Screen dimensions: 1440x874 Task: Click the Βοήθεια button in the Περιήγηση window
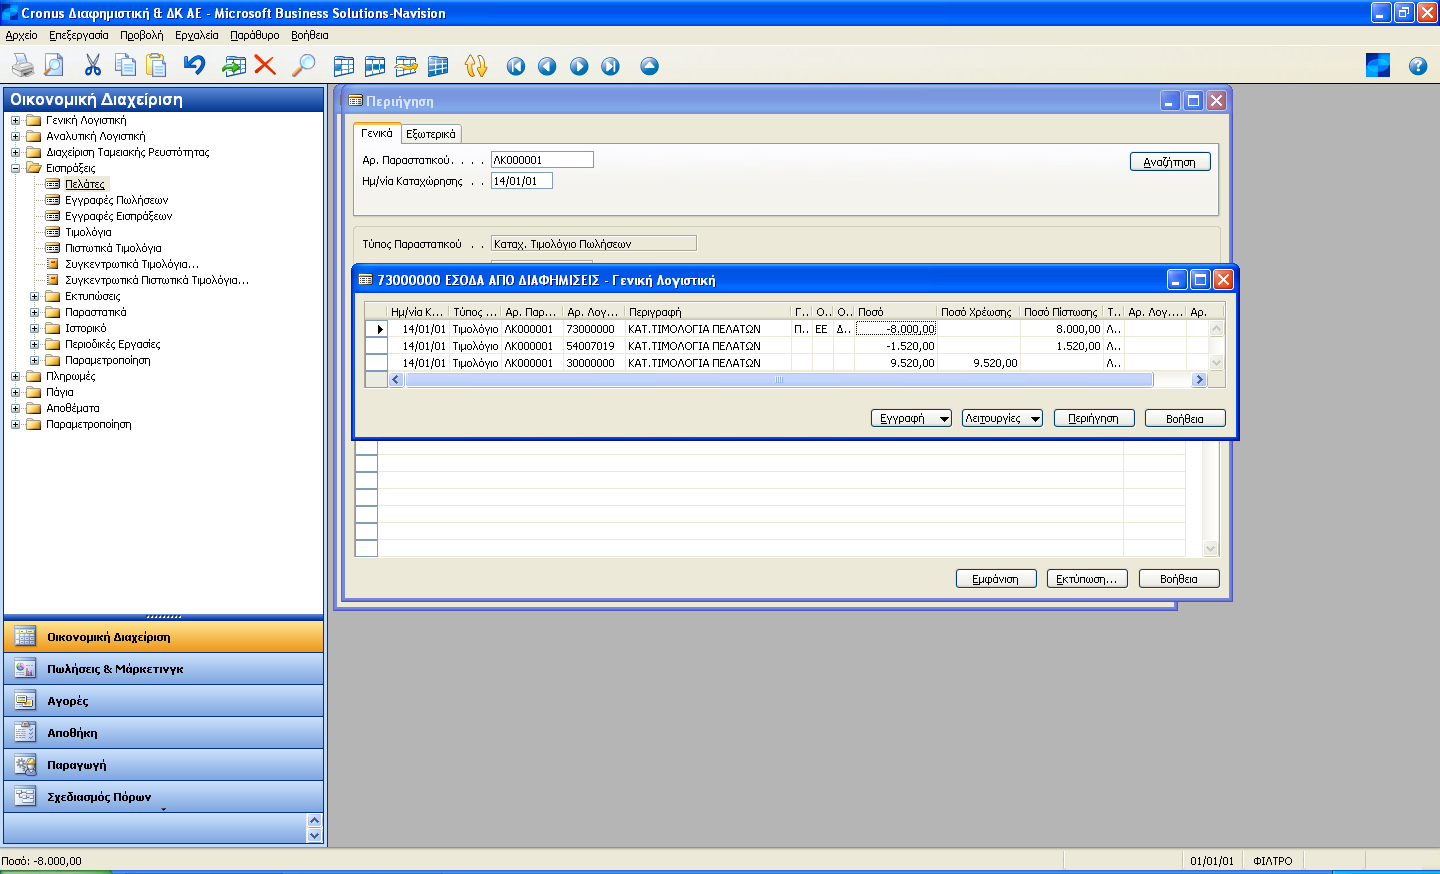1179,579
